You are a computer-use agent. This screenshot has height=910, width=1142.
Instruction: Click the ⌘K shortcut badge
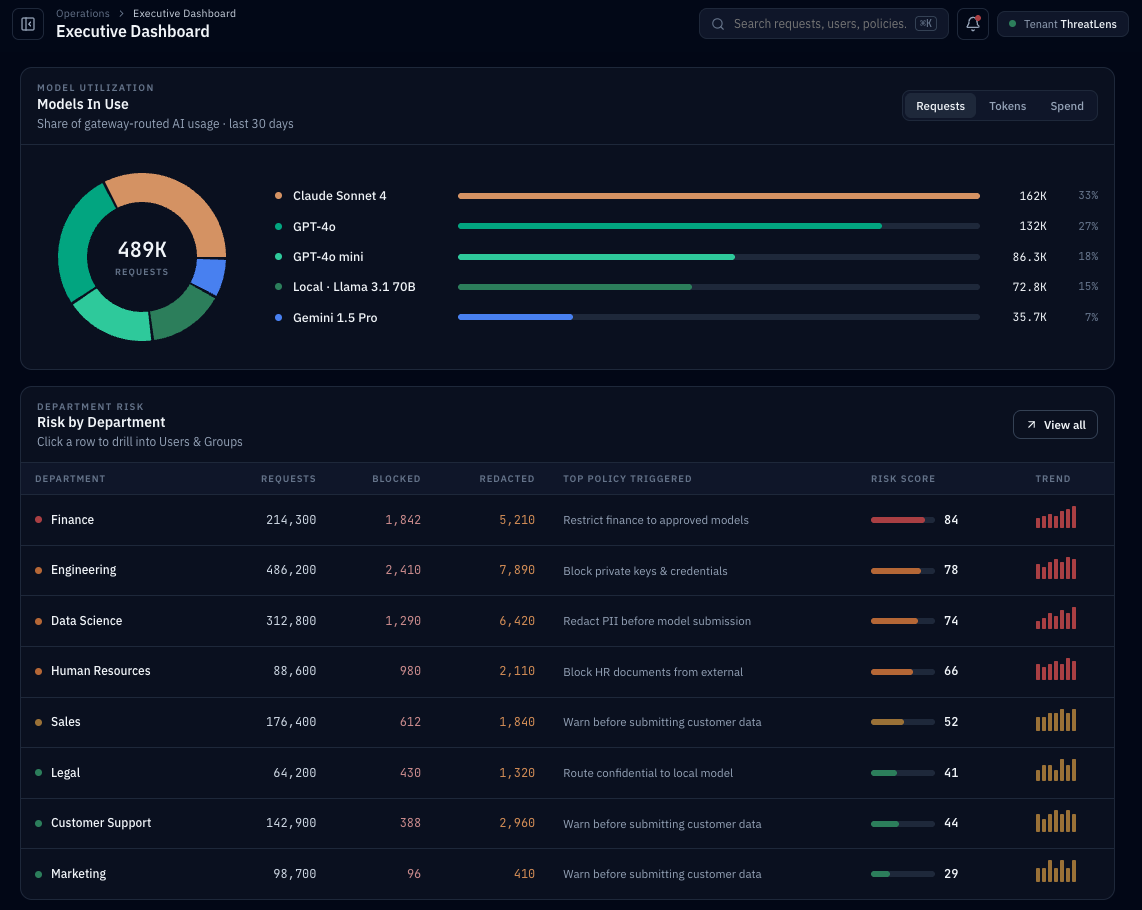pos(926,23)
